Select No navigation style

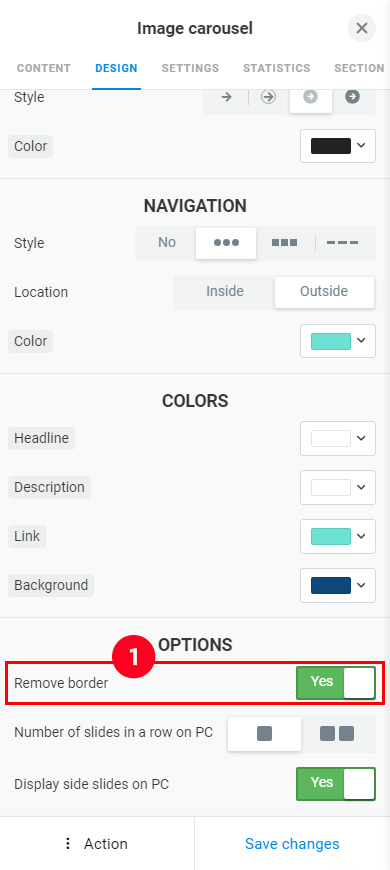[166, 242]
